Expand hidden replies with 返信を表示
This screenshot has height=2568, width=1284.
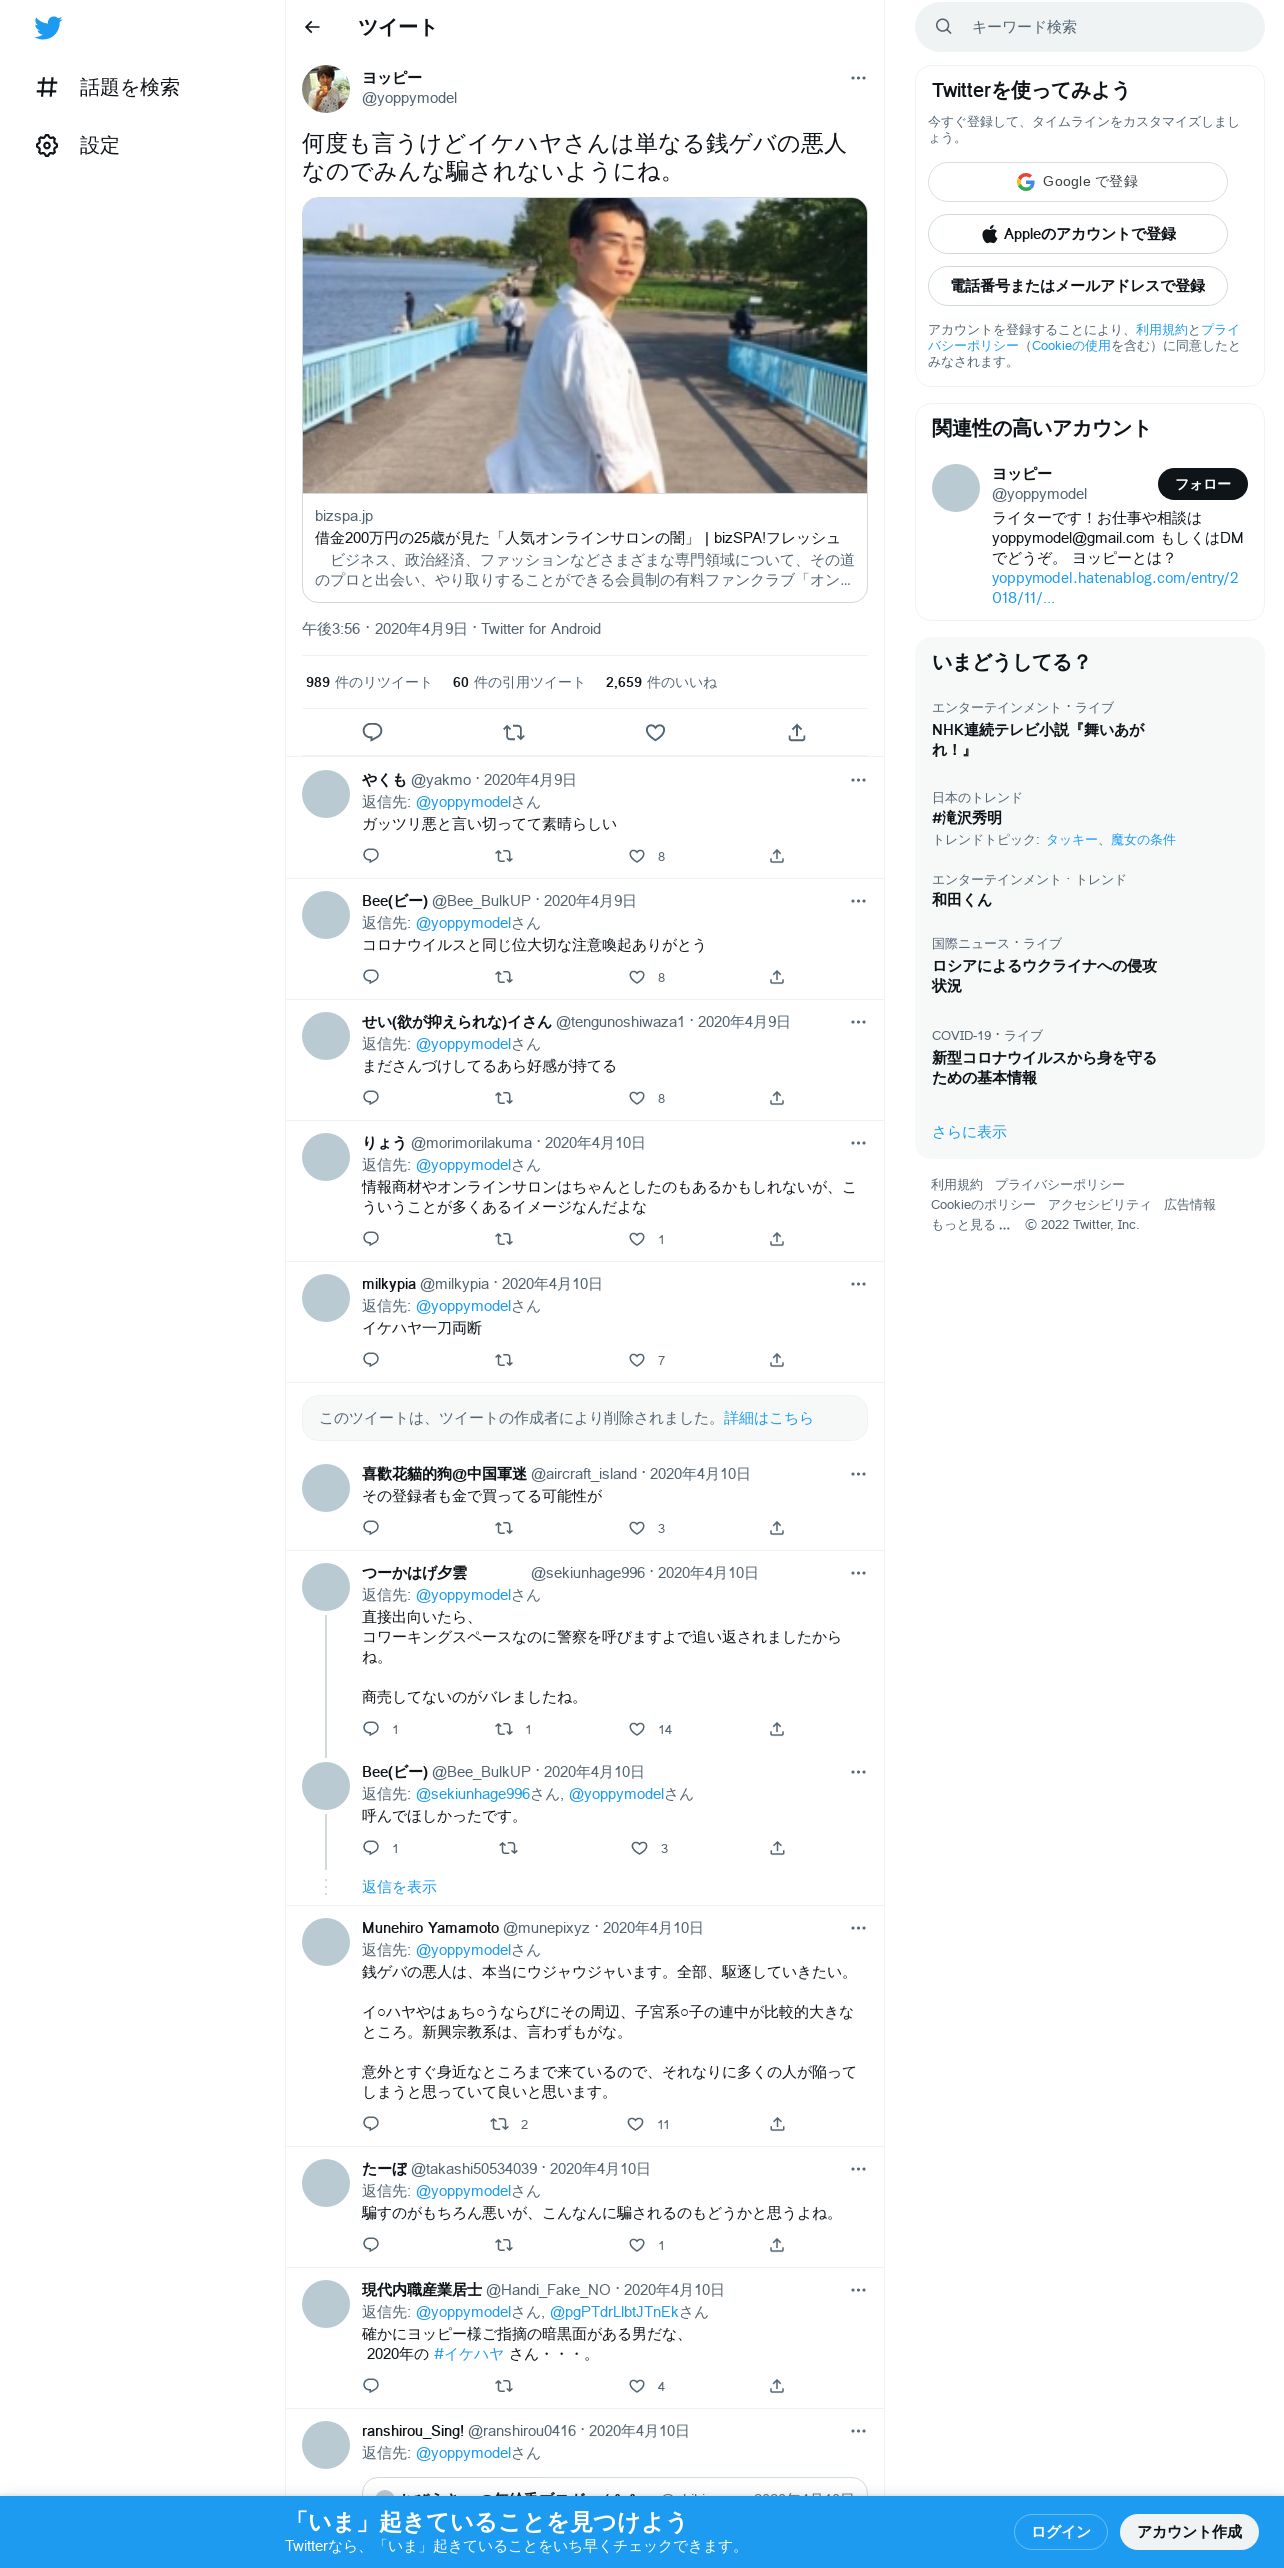click(399, 1887)
